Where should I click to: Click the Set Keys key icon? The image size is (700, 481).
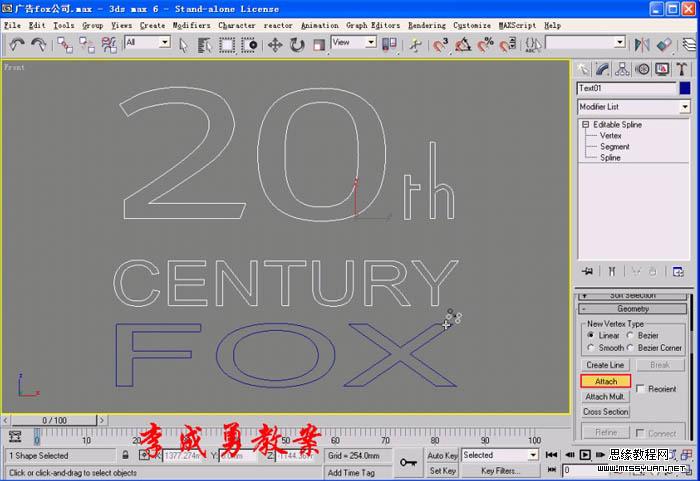click(x=408, y=463)
